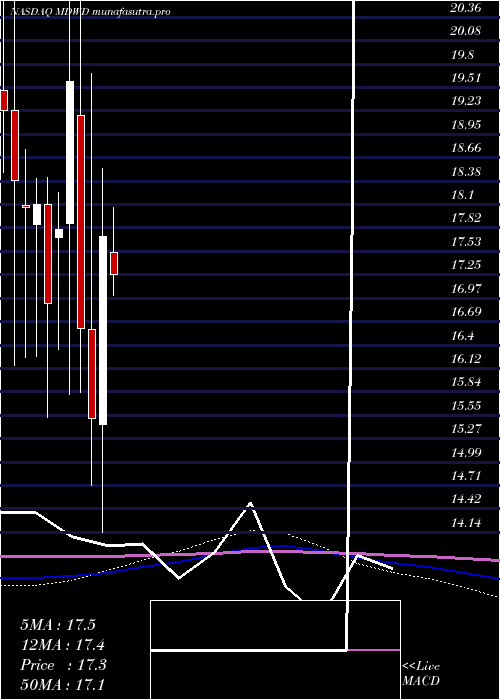Click the 20.08 price axis label
This screenshot has height=700, width=500.
(x=466, y=31)
